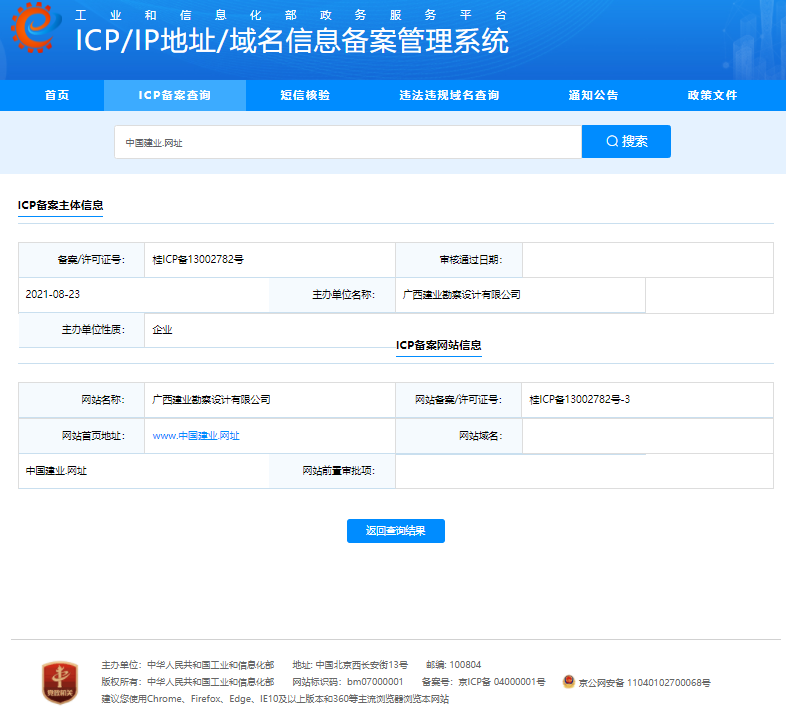Go to the 通知公告 tab
Image resolution: width=786 pixels, height=715 pixels.
tap(593, 95)
